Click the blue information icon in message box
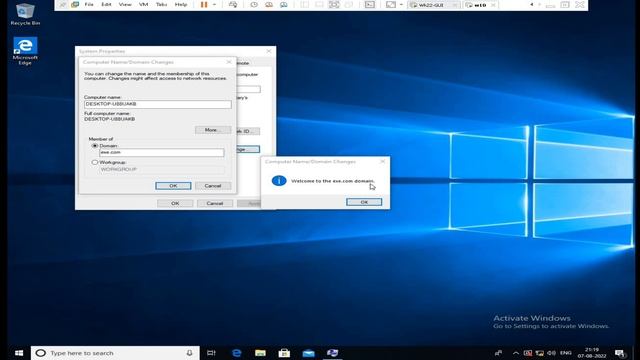640x360 pixels. 279,180
